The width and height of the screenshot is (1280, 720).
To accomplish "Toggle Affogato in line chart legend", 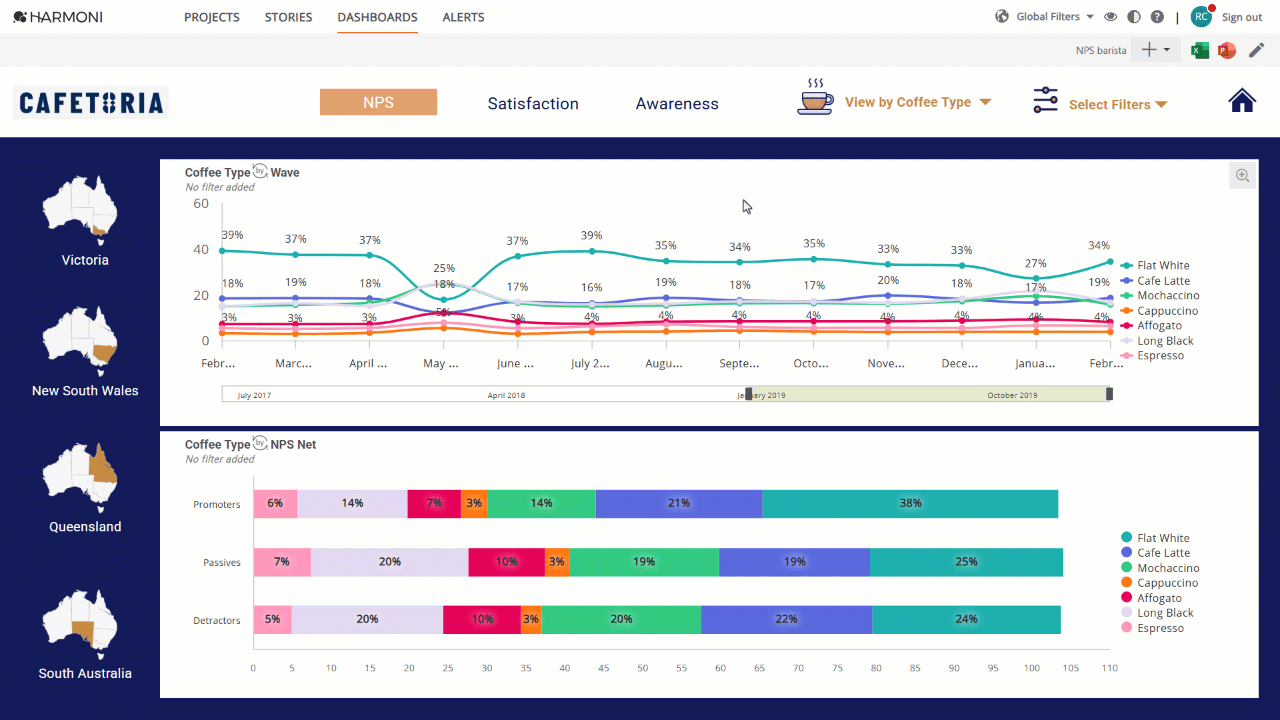I will click(1152, 326).
